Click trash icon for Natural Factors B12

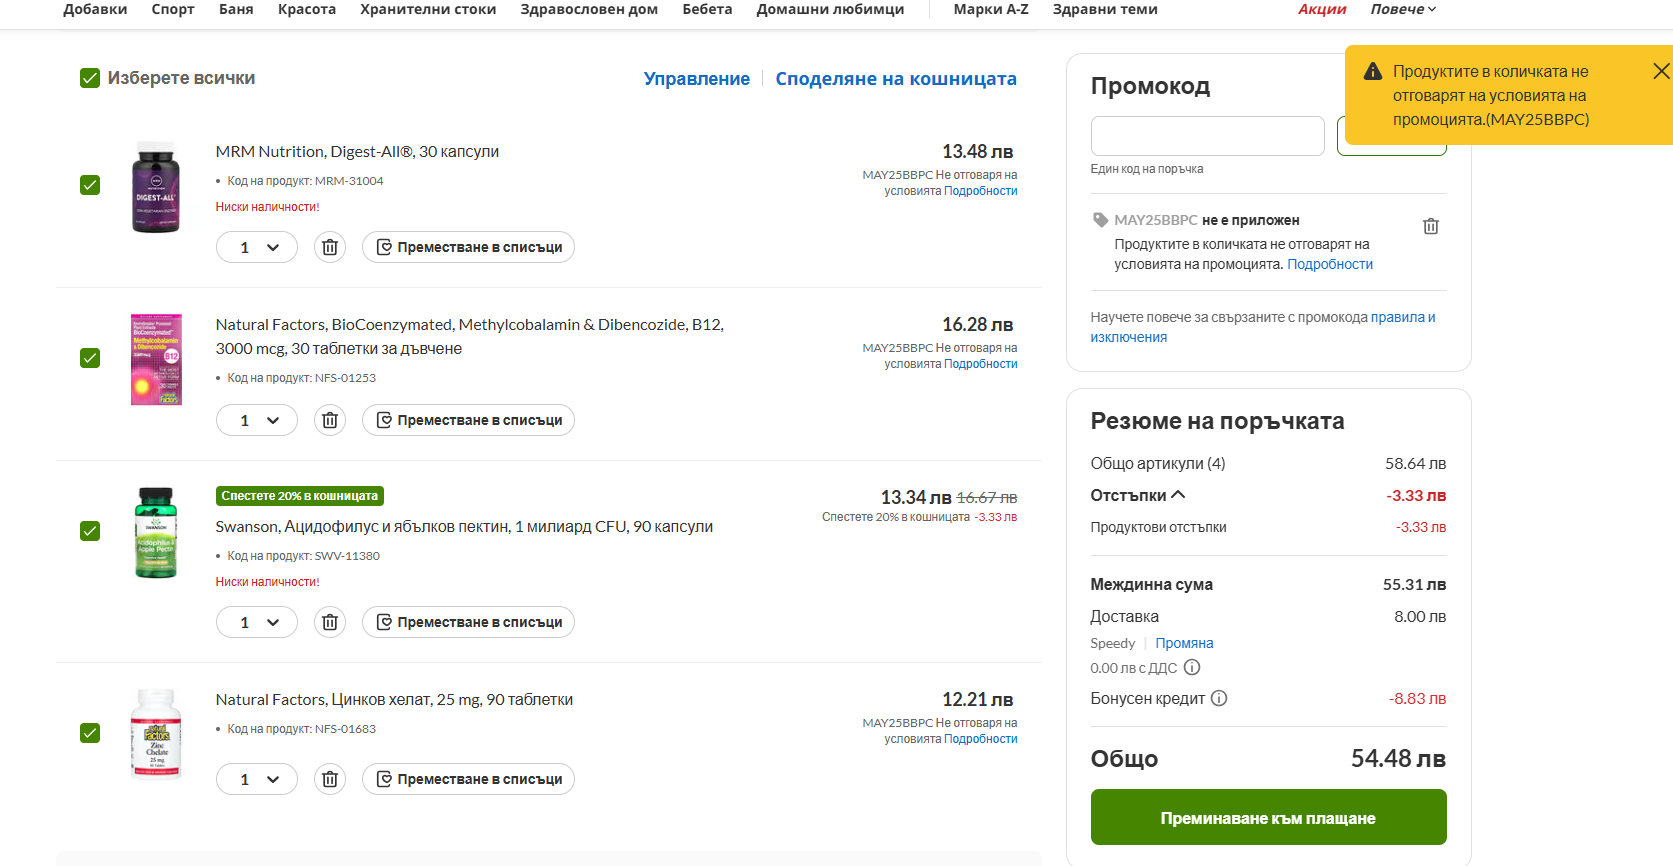[x=330, y=420]
